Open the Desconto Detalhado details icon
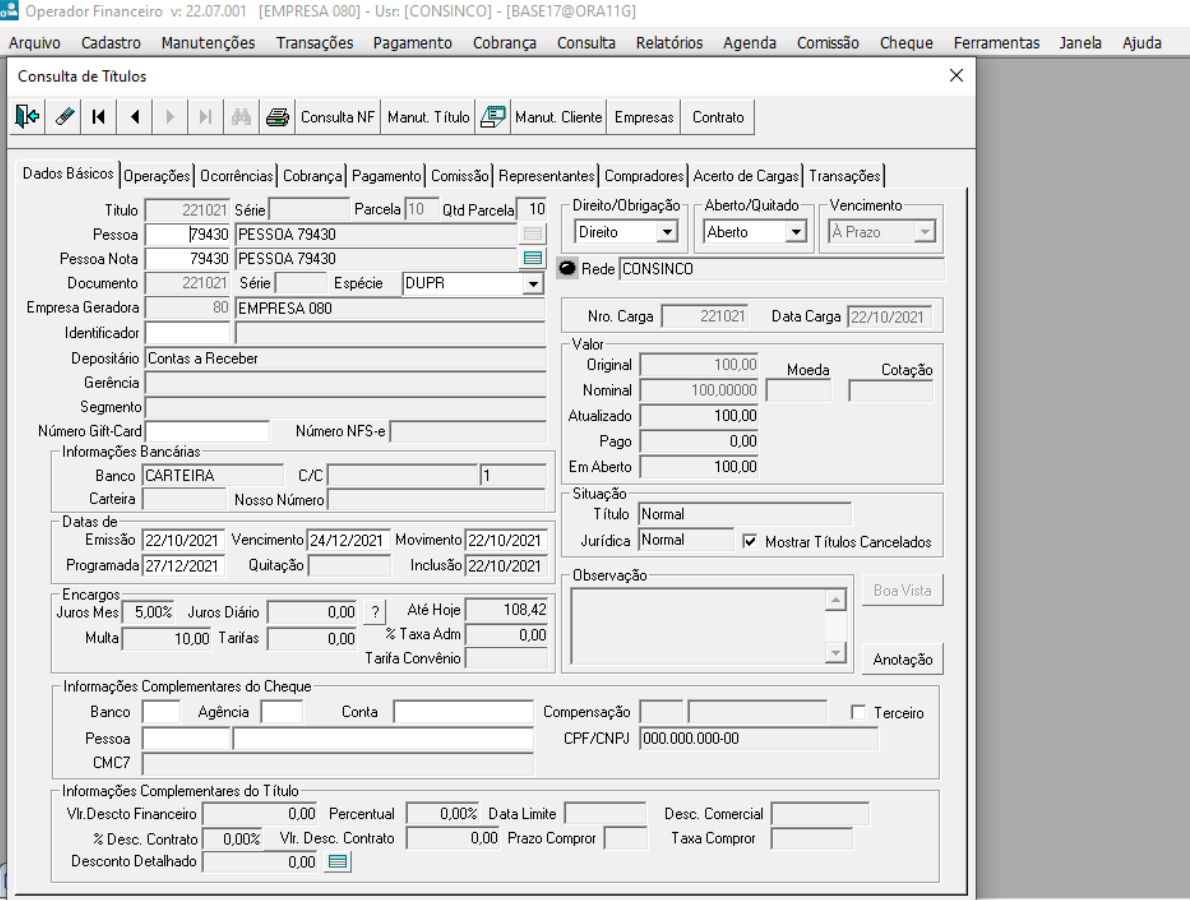This screenshot has height=900, width=1190. (339, 861)
